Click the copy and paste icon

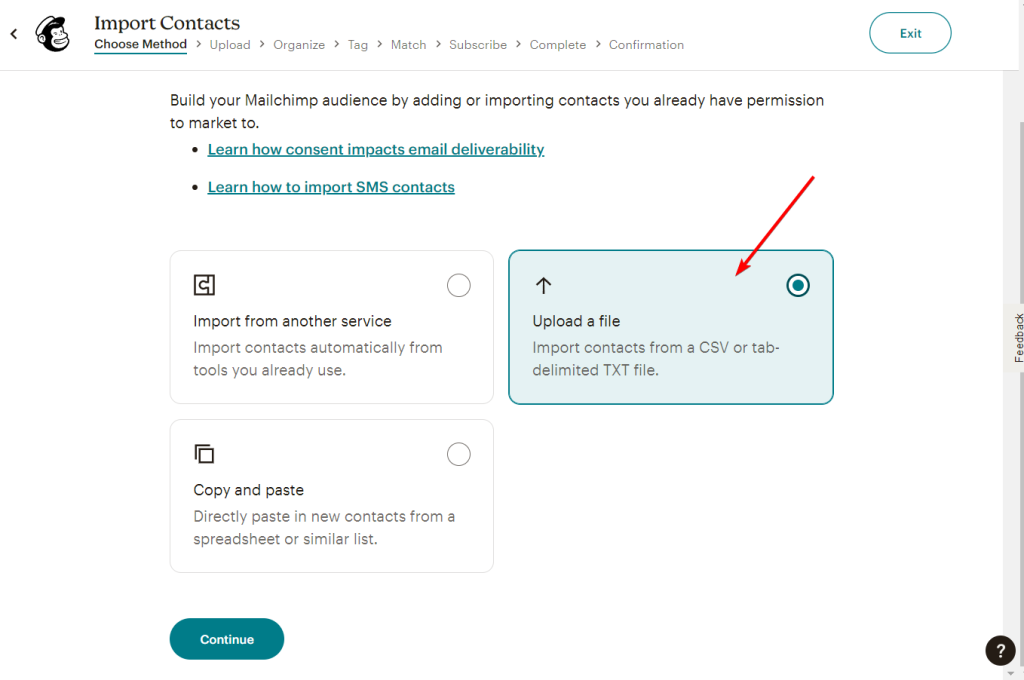204,453
